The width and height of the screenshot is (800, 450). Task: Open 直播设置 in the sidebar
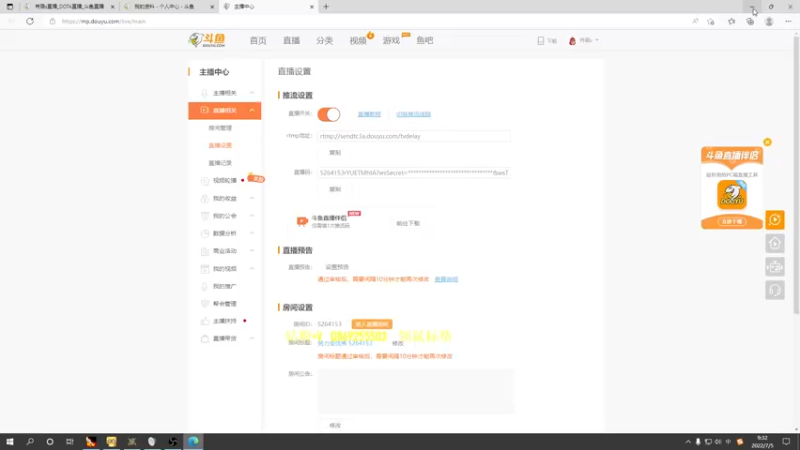click(220, 145)
